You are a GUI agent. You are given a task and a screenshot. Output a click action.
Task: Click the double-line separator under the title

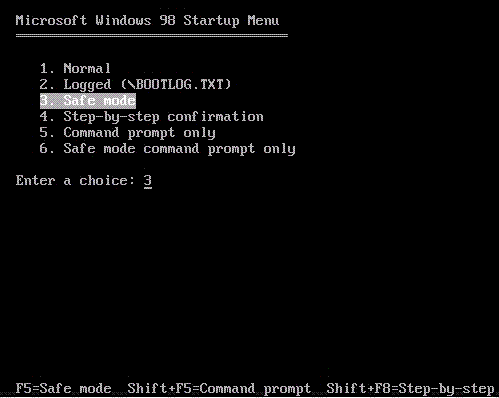(152, 35)
